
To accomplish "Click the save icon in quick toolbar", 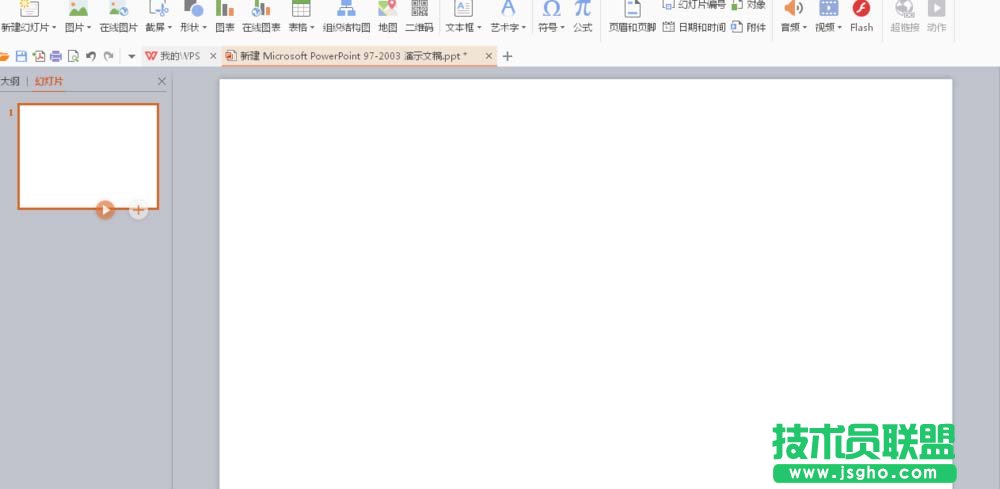I will [x=21, y=56].
